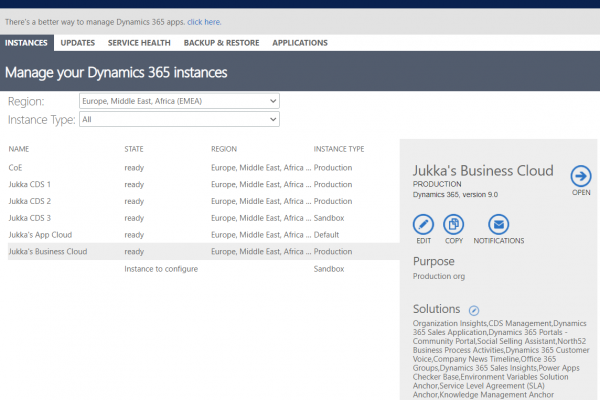
Task: Click the ready state of Jukka CDS 1
Action: point(134,184)
